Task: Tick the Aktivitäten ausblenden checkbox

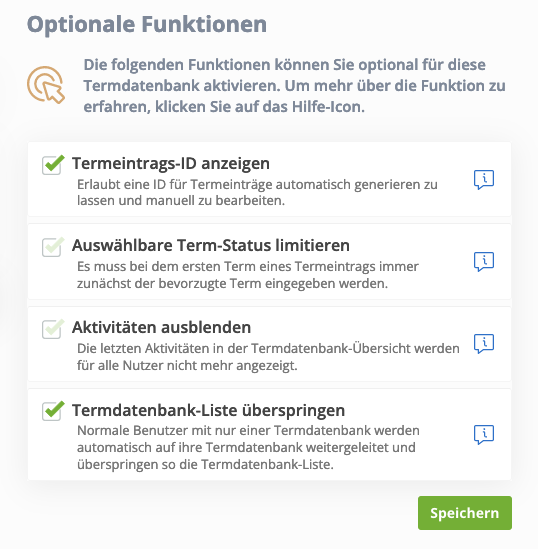Action: (x=53, y=329)
